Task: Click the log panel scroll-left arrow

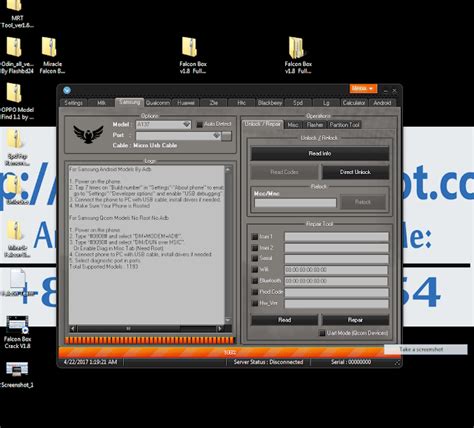Action: pyautogui.click(x=73, y=329)
